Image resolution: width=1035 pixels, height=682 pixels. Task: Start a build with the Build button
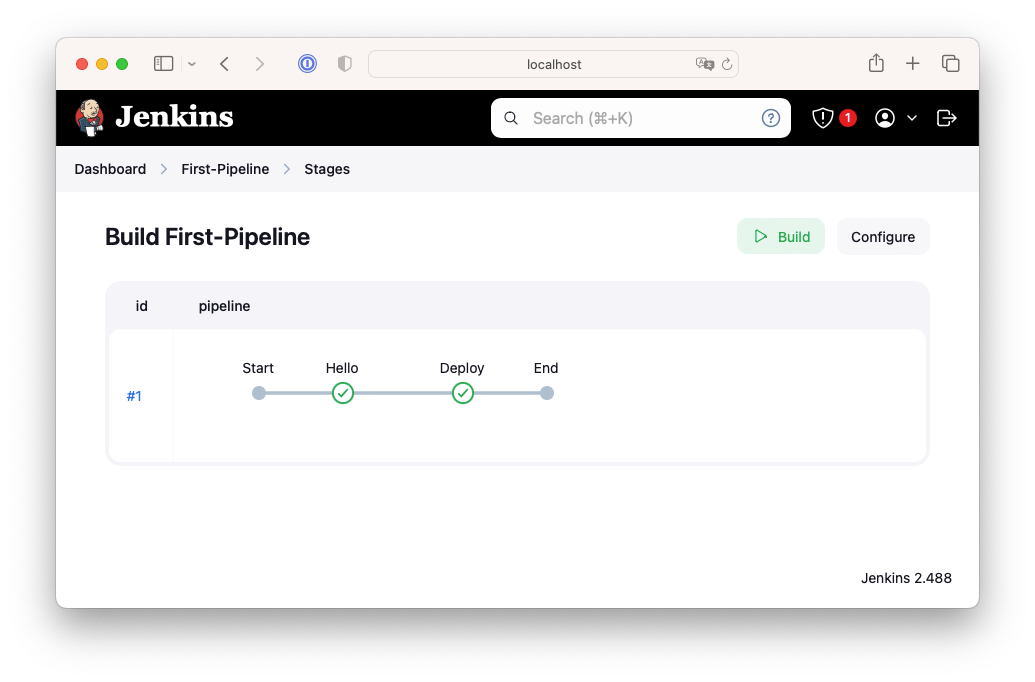781,236
